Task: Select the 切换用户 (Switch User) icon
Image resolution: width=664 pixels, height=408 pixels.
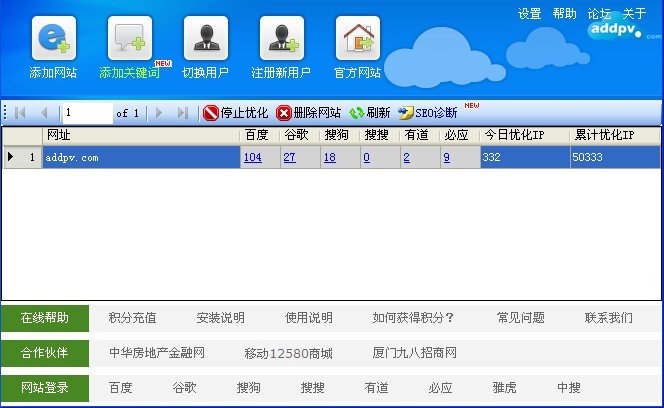Action: 206,38
